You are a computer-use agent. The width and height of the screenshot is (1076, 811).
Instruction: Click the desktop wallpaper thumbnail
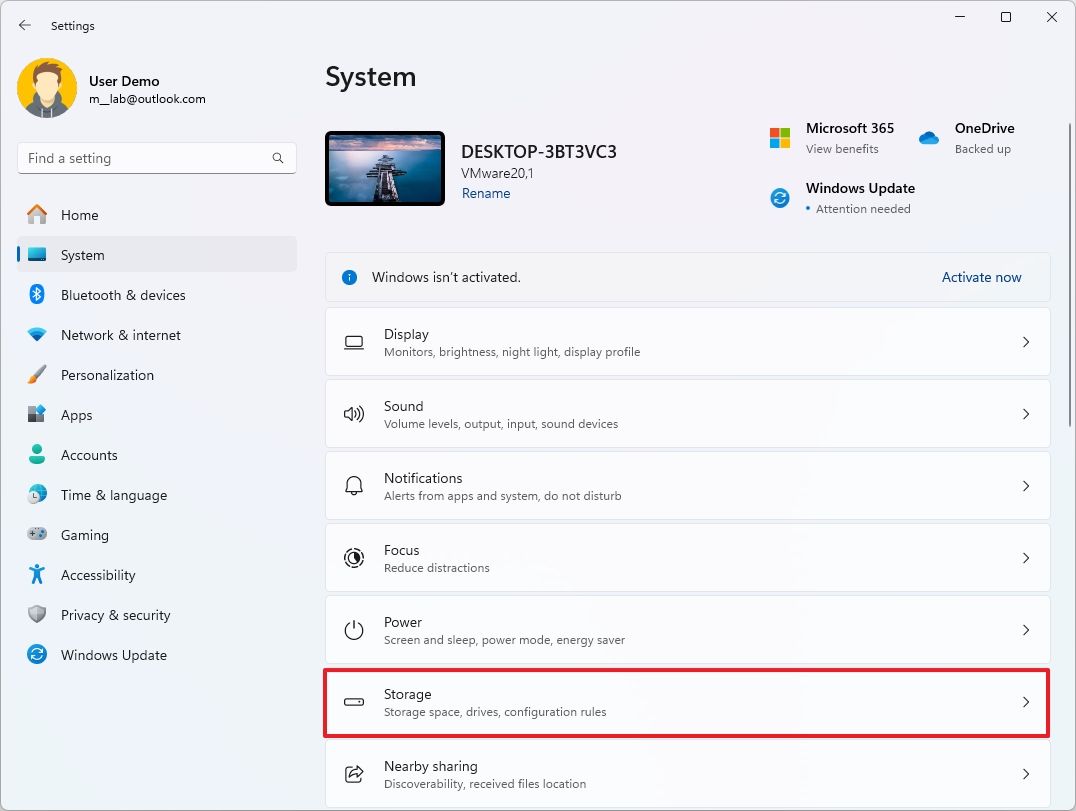tap(385, 168)
